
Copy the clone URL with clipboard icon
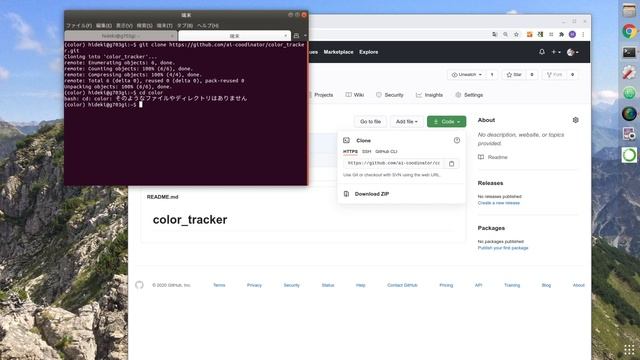click(451, 163)
